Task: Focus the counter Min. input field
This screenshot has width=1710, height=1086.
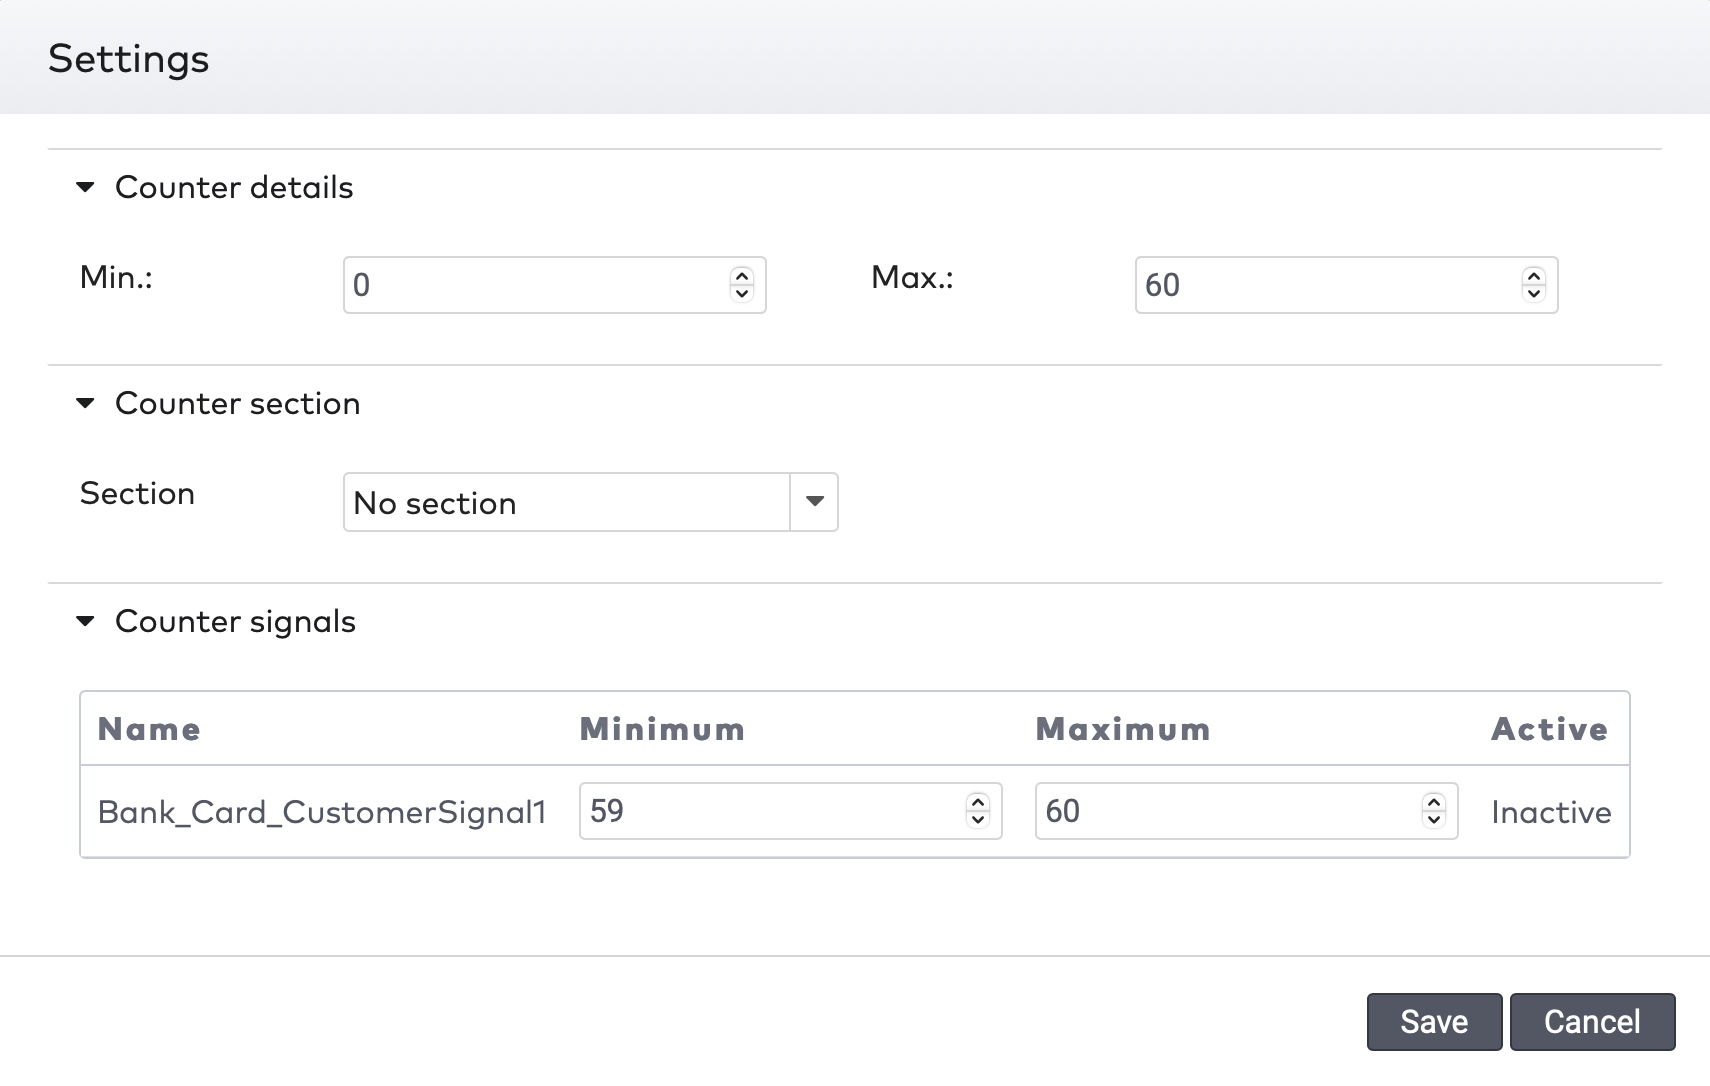Action: click(x=535, y=285)
